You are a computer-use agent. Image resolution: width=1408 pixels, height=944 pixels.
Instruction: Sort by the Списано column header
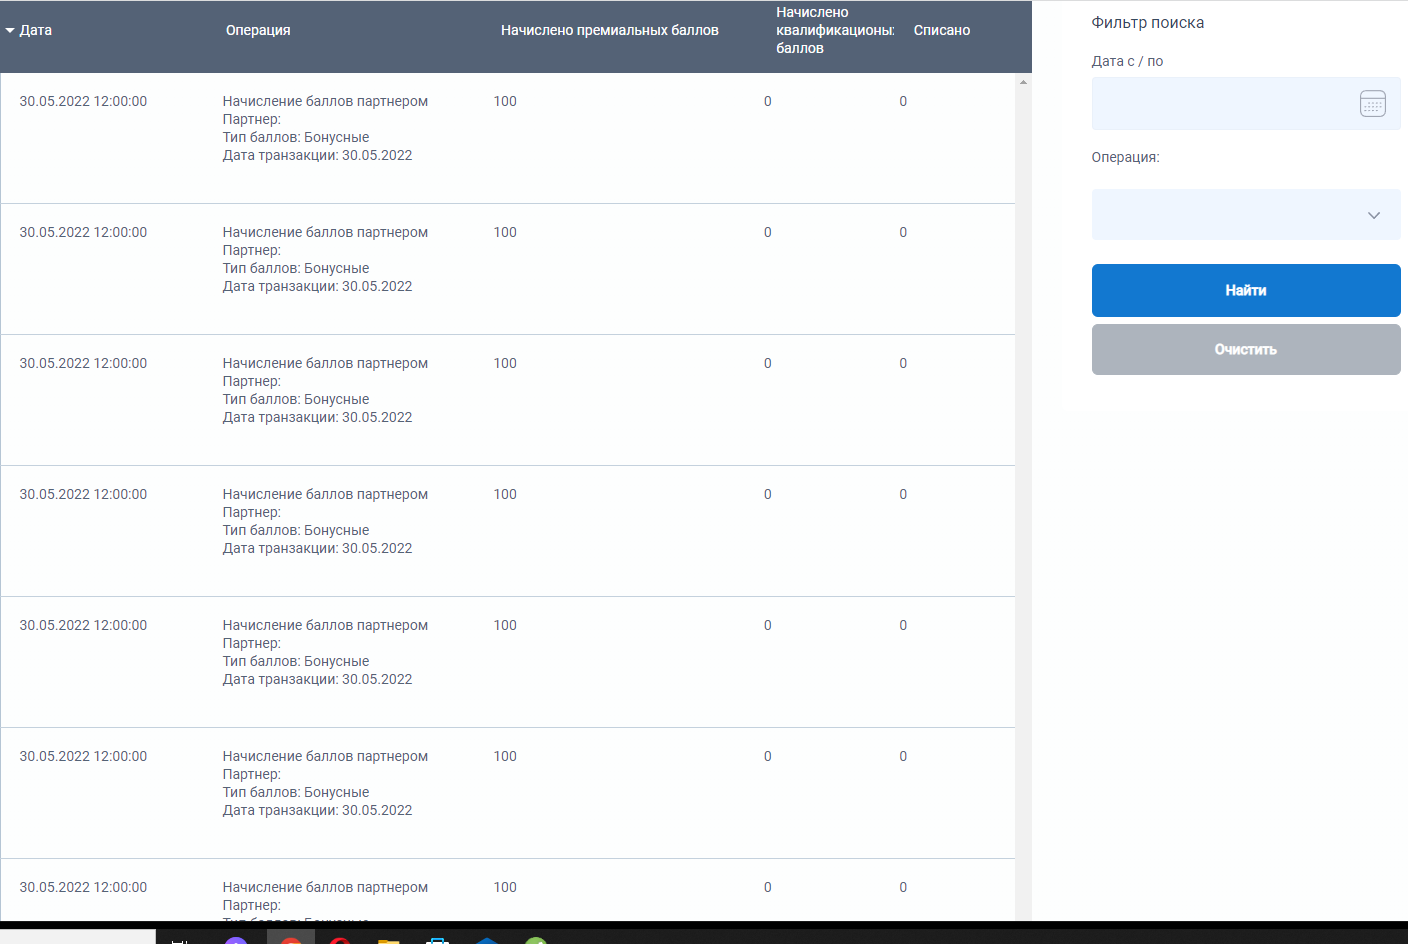point(941,31)
